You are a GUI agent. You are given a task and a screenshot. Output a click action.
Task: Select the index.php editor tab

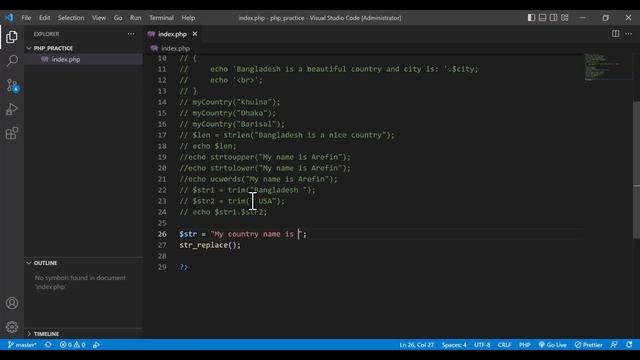(x=173, y=34)
